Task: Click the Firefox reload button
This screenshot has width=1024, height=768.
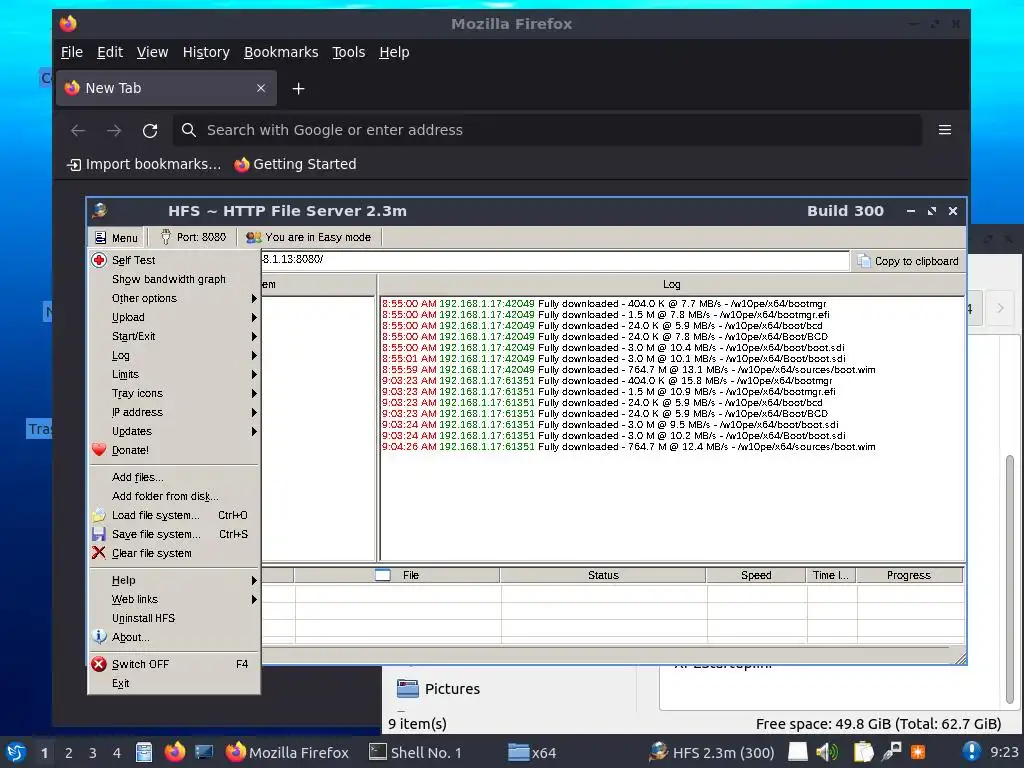Action: click(150, 130)
